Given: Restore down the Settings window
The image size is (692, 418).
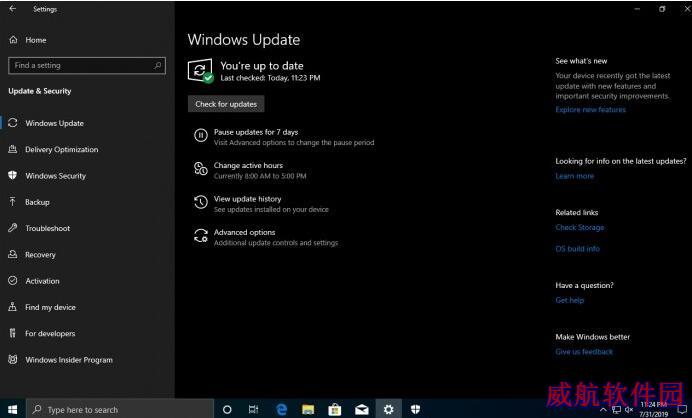Looking at the screenshot, I should pyautogui.click(x=662, y=9).
